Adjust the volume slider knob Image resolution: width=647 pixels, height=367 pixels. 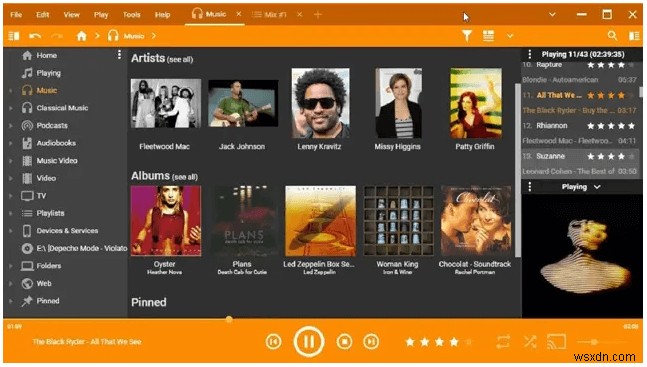pos(594,342)
